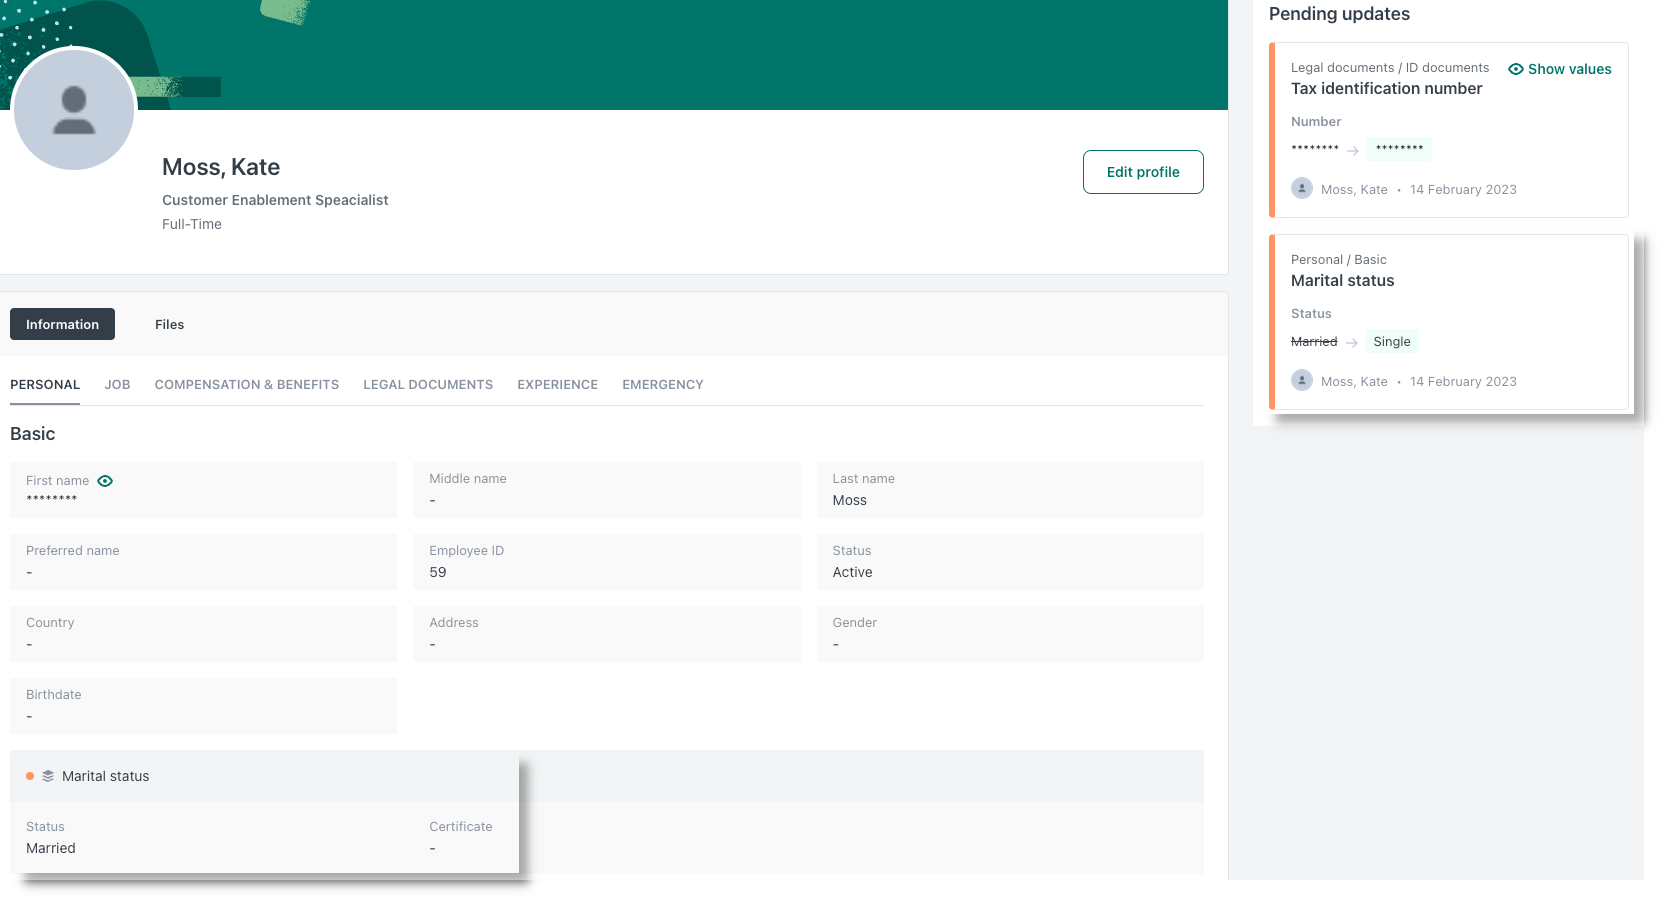Select the PERSONAL sub-tab
This screenshot has width=1659, height=898.
(x=45, y=385)
